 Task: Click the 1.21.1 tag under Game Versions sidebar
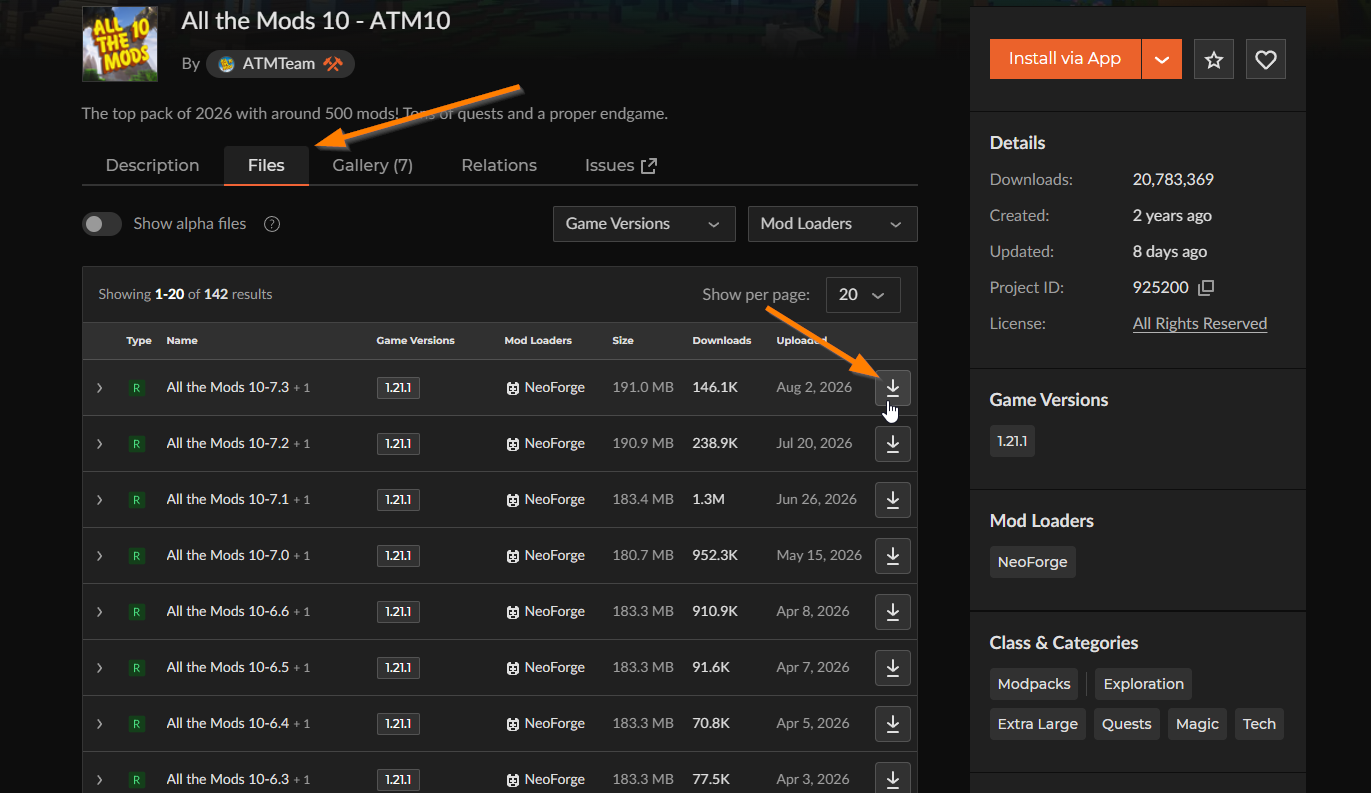[1012, 441]
